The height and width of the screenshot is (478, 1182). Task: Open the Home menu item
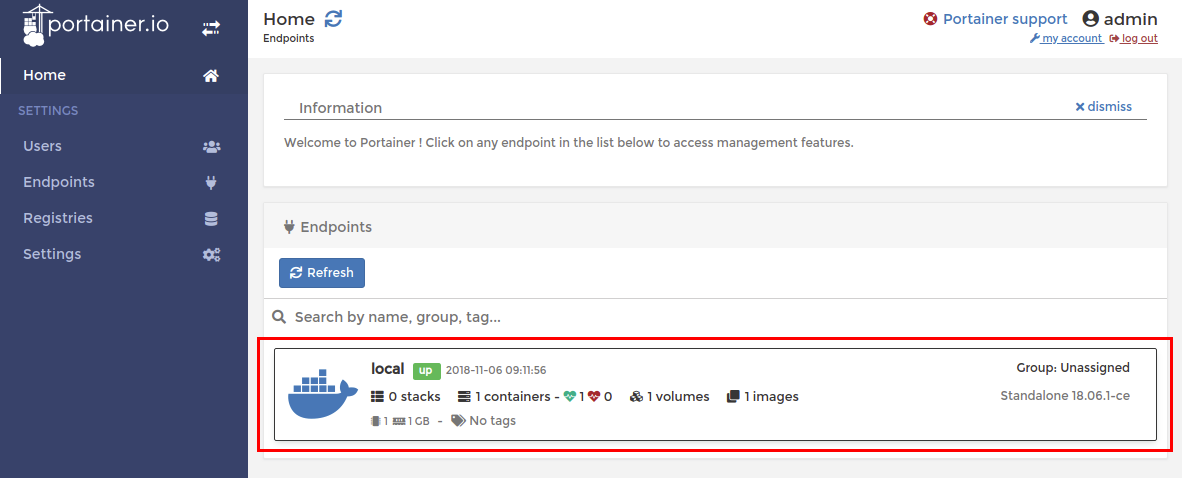coord(45,75)
